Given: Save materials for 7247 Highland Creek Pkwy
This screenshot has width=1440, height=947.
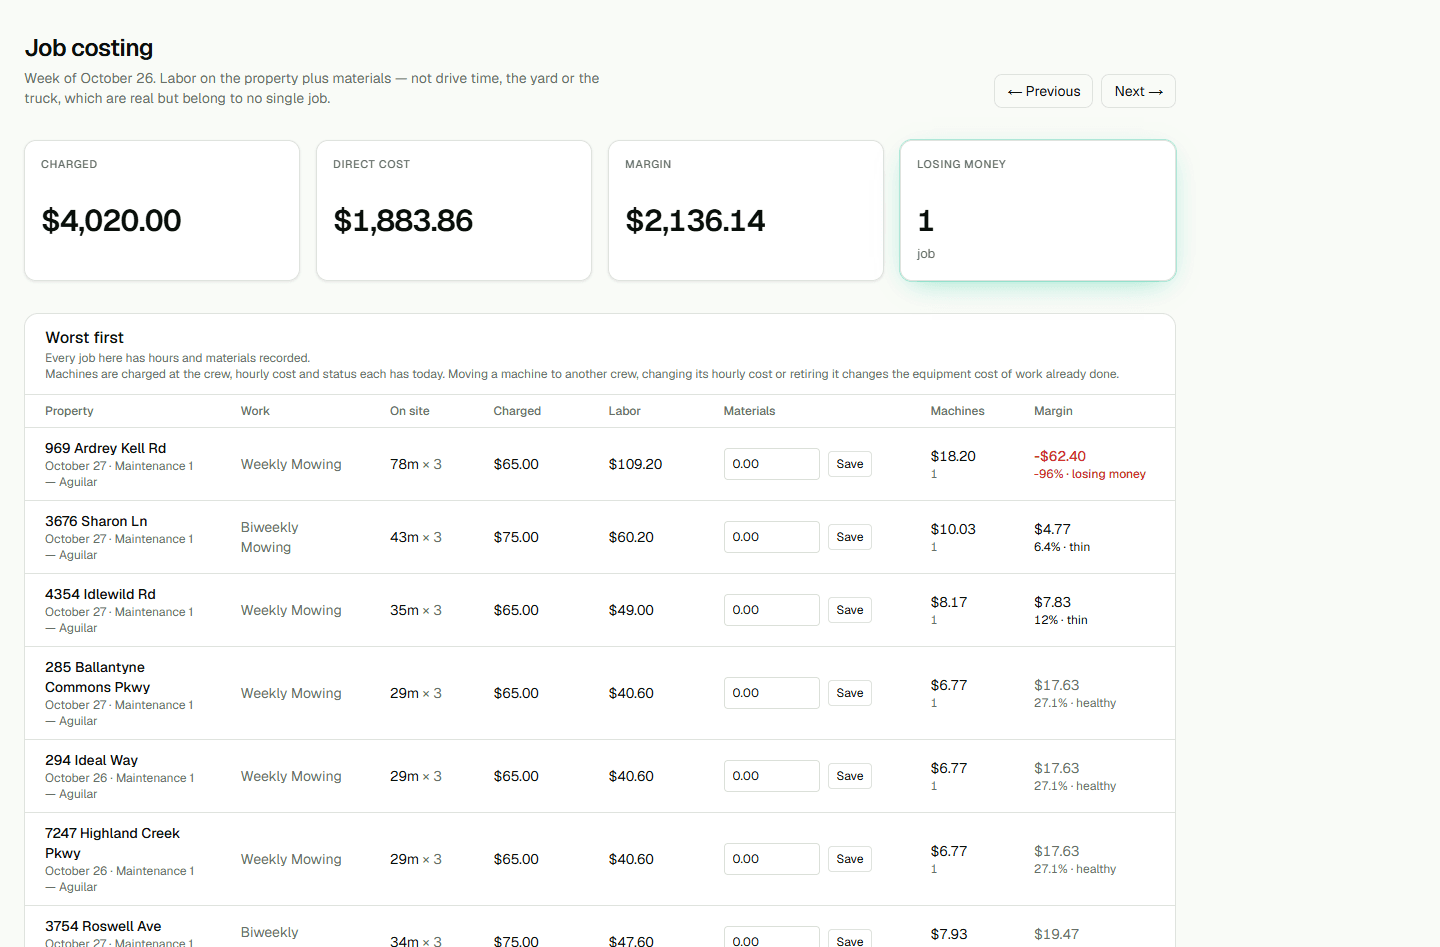Looking at the screenshot, I should 850,859.
